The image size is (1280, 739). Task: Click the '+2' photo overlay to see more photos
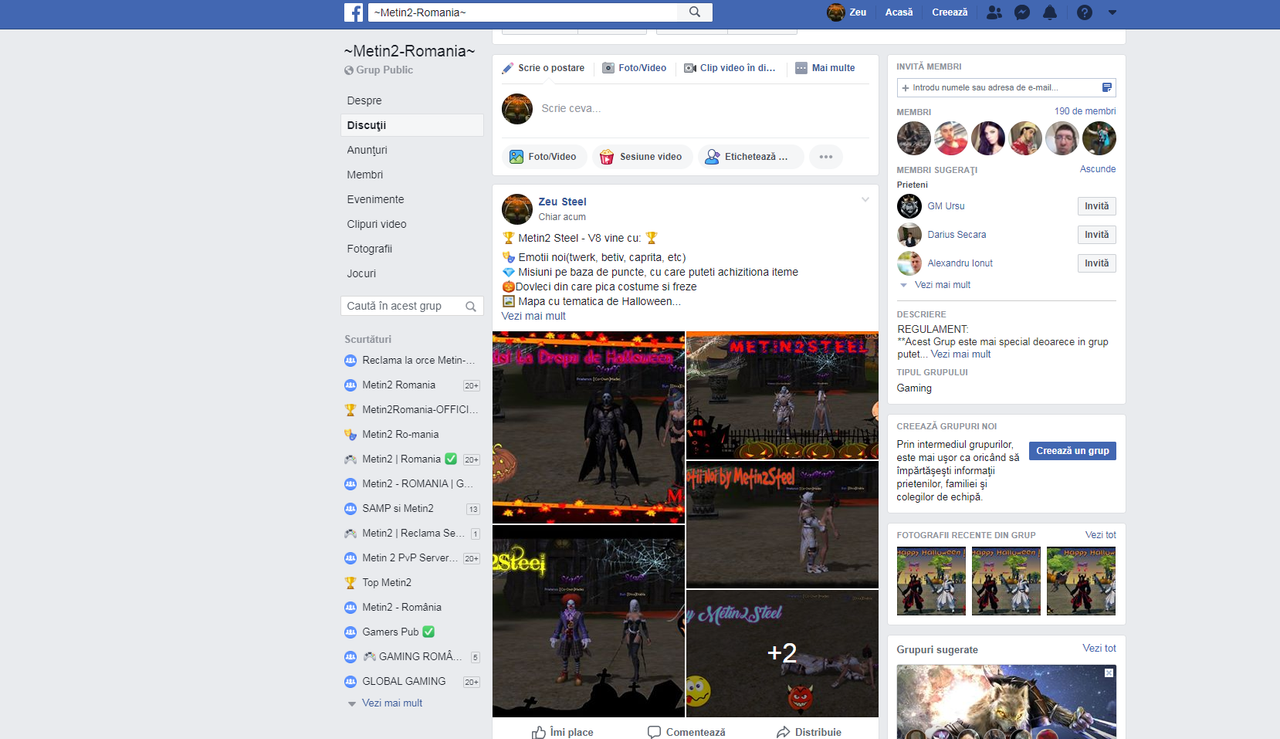pos(781,652)
